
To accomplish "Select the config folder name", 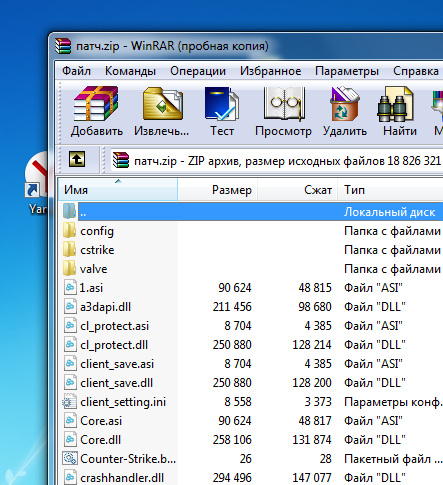I will coord(97,231).
